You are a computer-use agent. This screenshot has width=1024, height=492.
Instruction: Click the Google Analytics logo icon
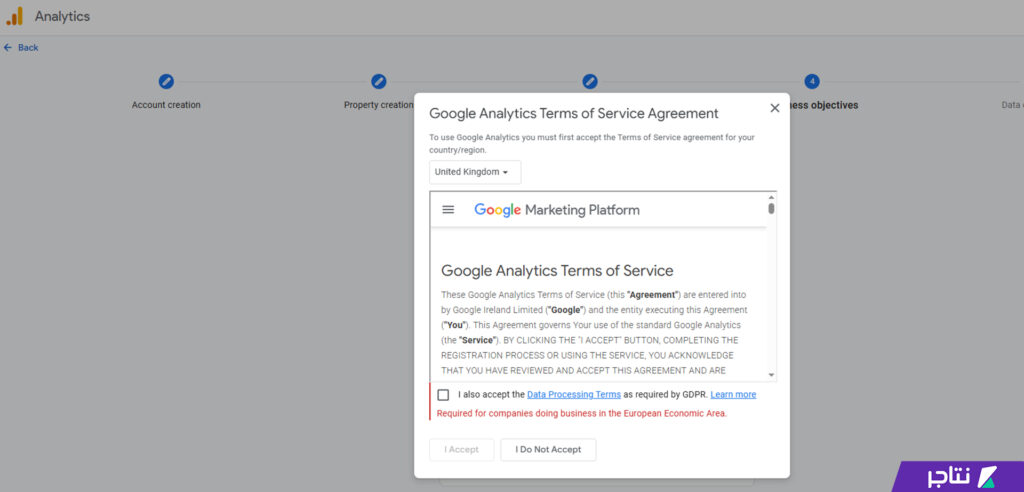(14, 16)
